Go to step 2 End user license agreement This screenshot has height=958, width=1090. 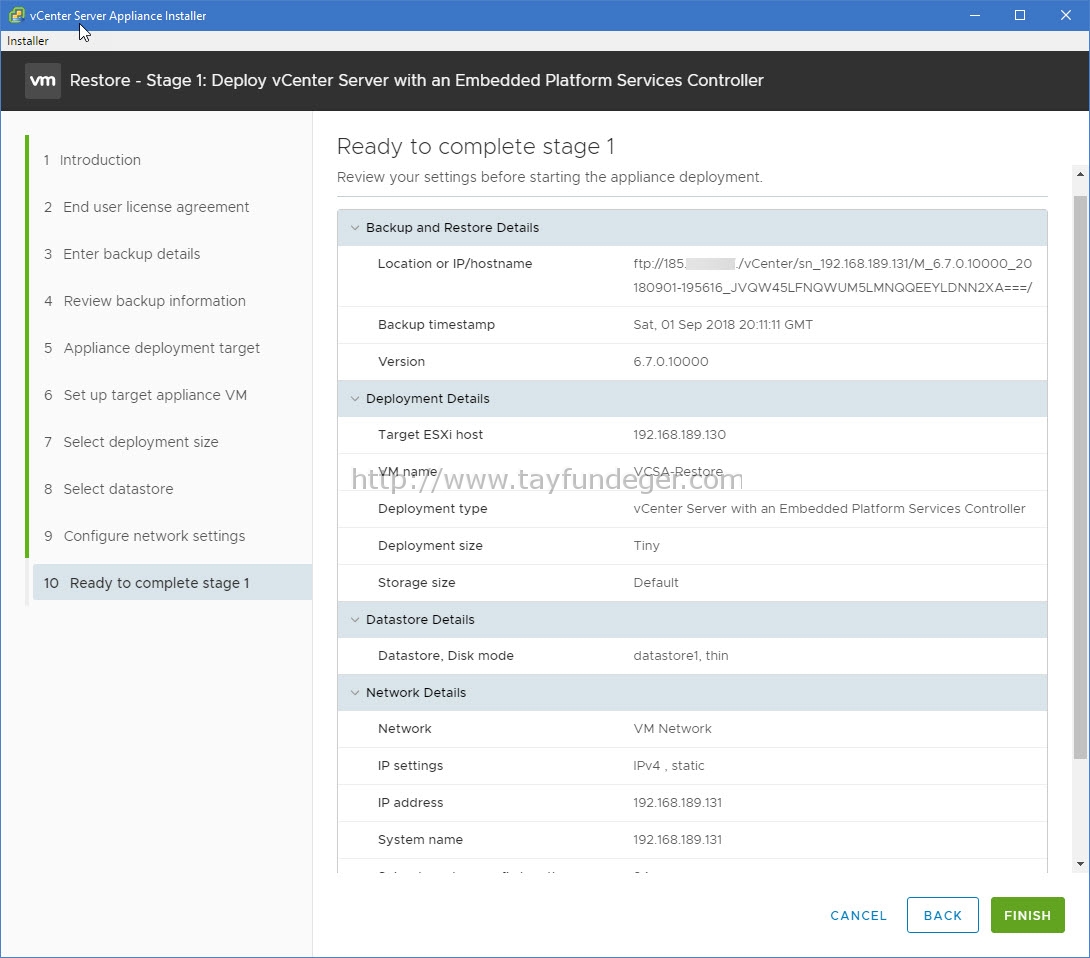146,207
